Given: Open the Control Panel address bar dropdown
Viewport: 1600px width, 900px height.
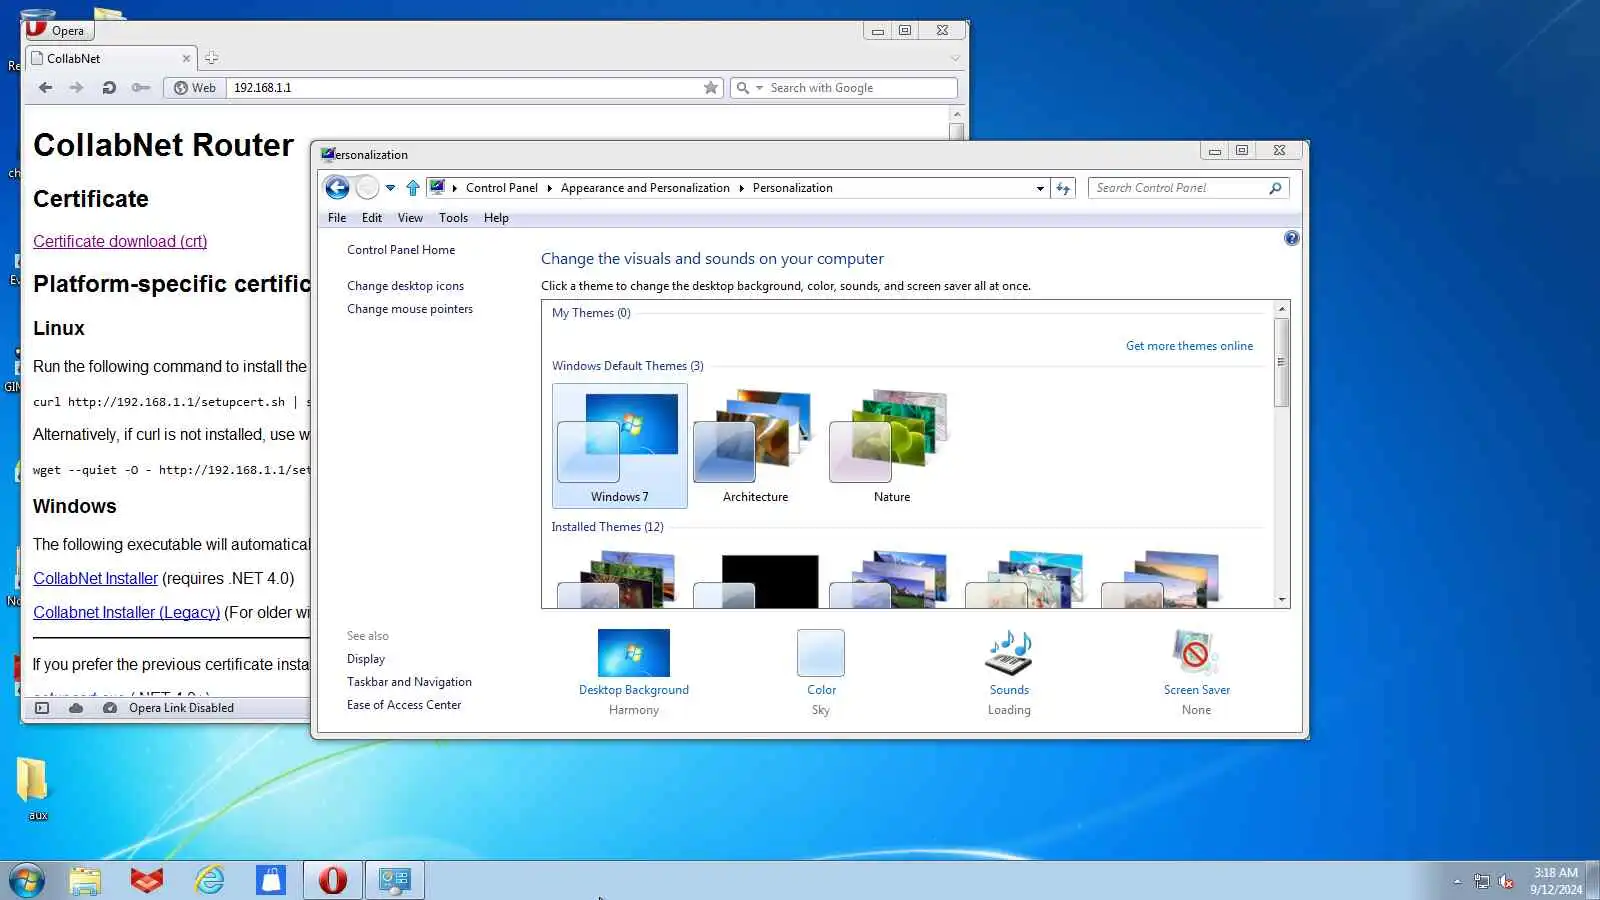Looking at the screenshot, I should [1040, 188].
